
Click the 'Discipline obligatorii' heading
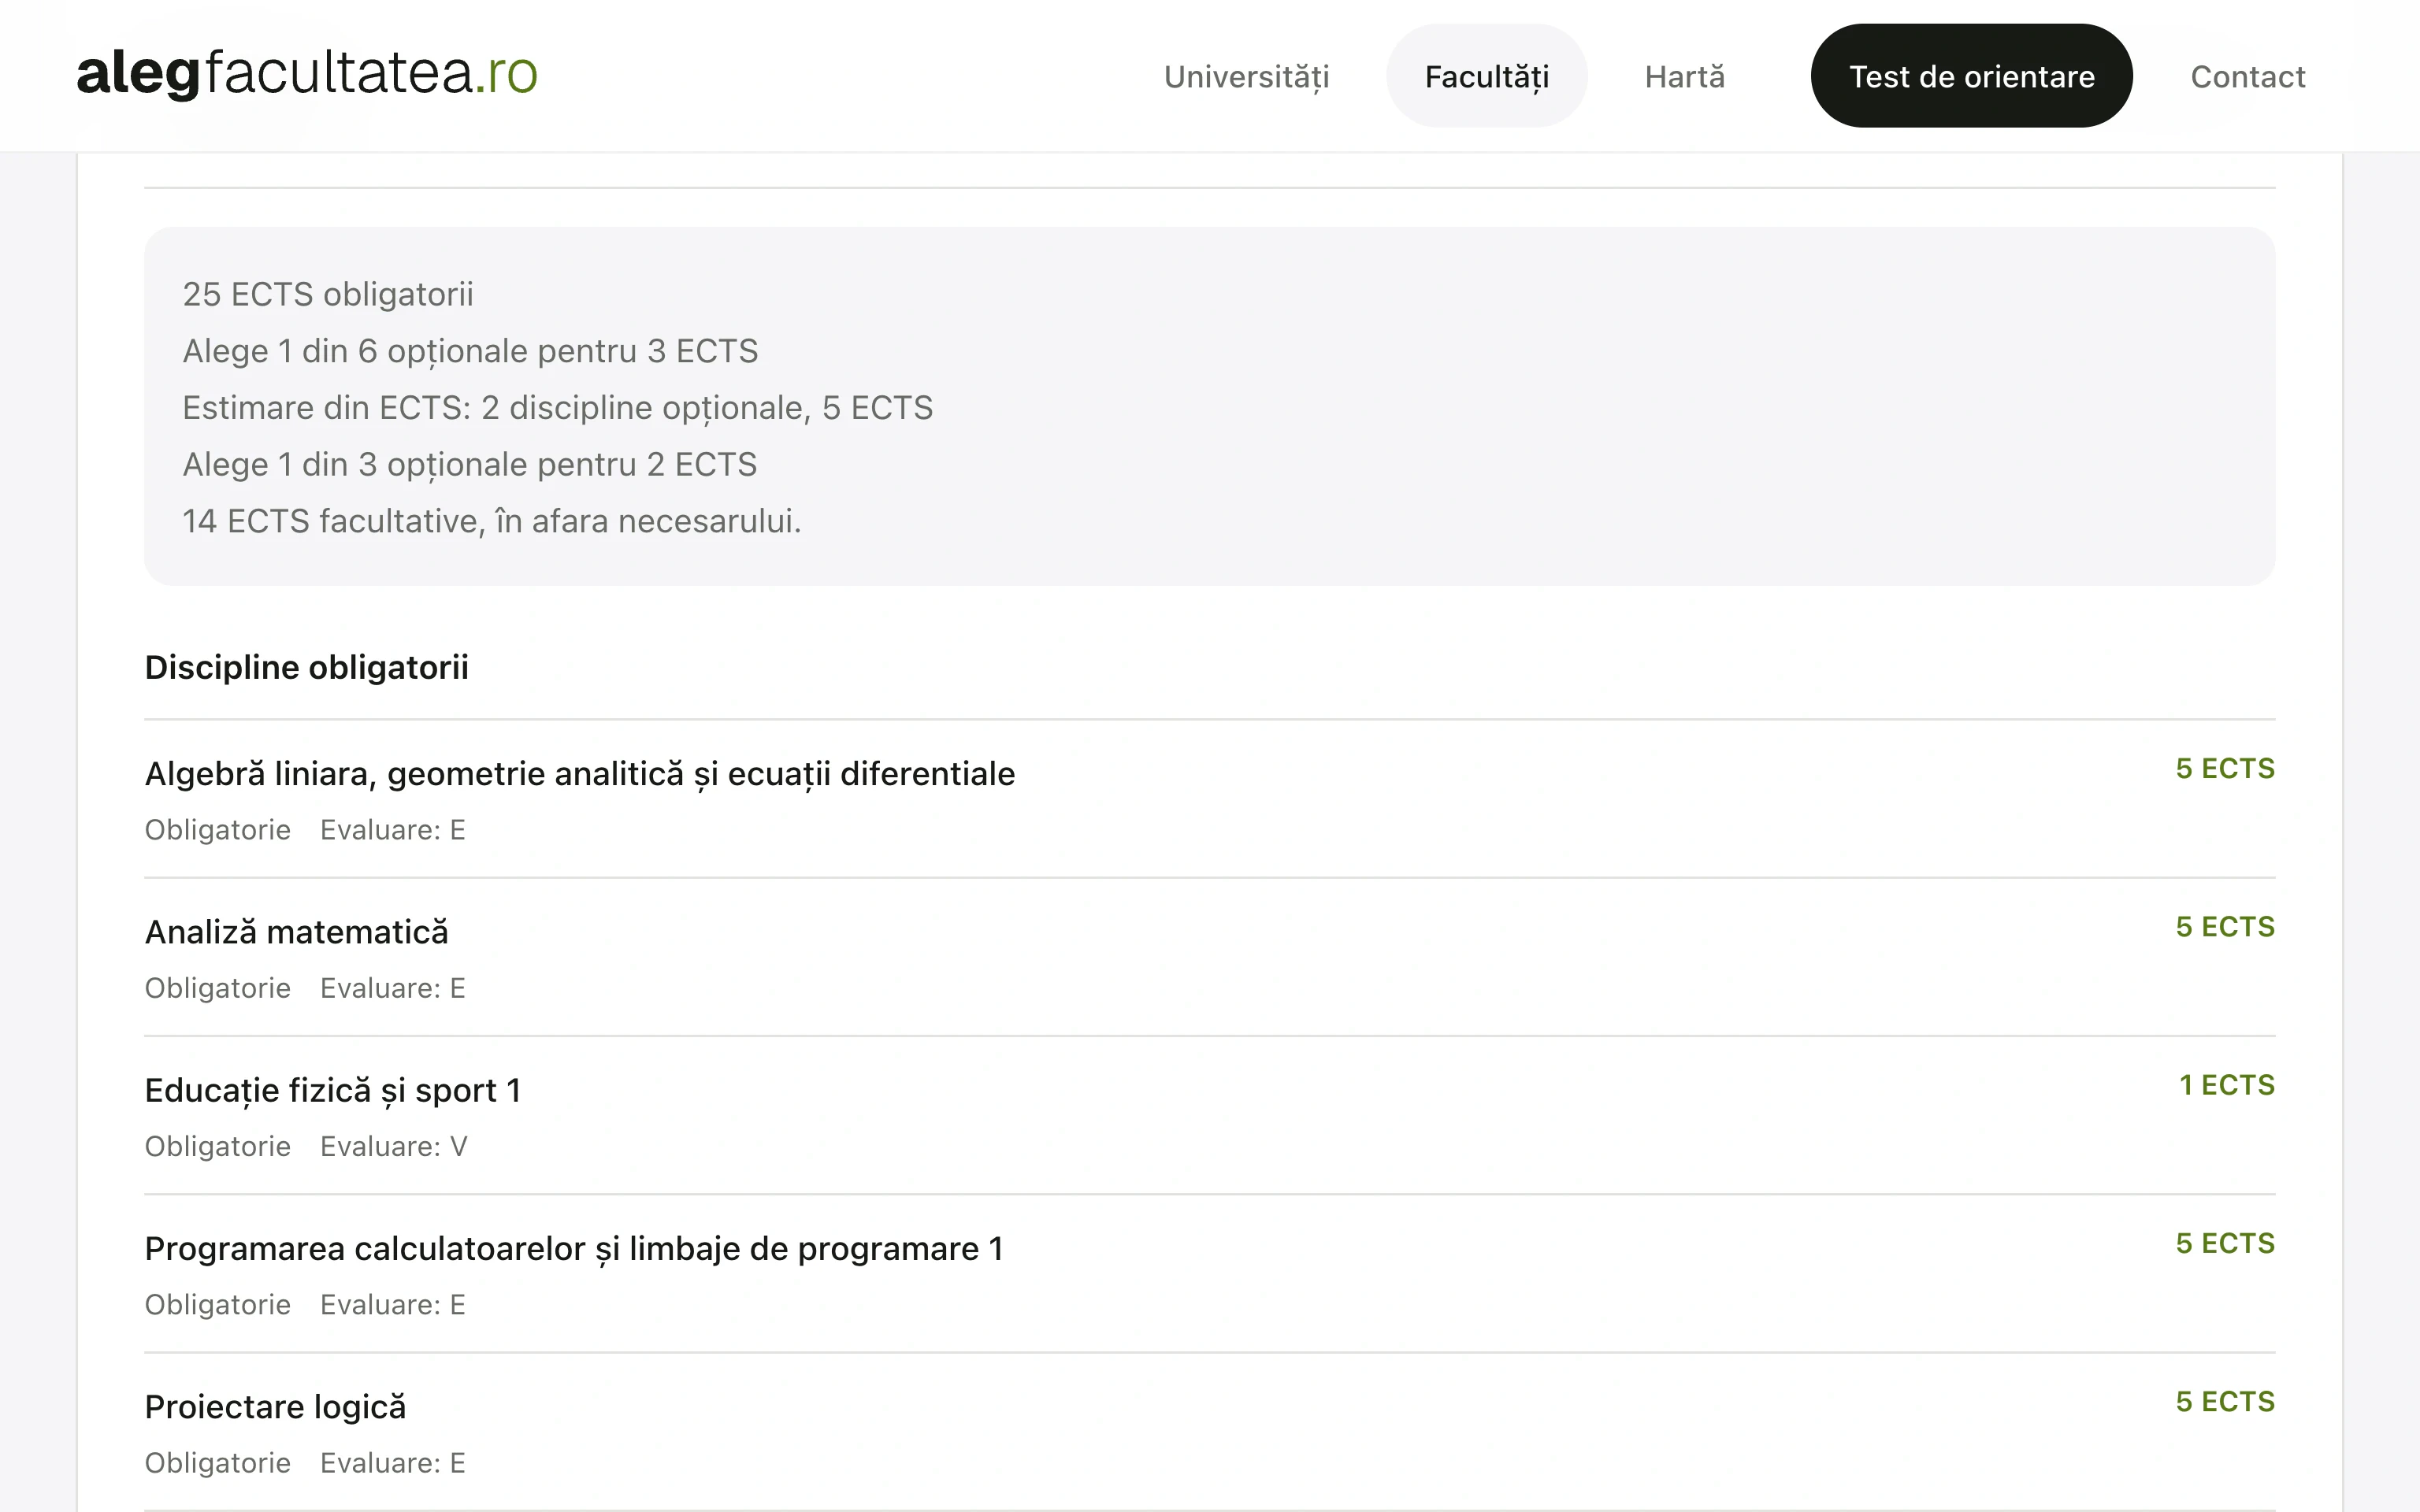(x=306, y=667)
